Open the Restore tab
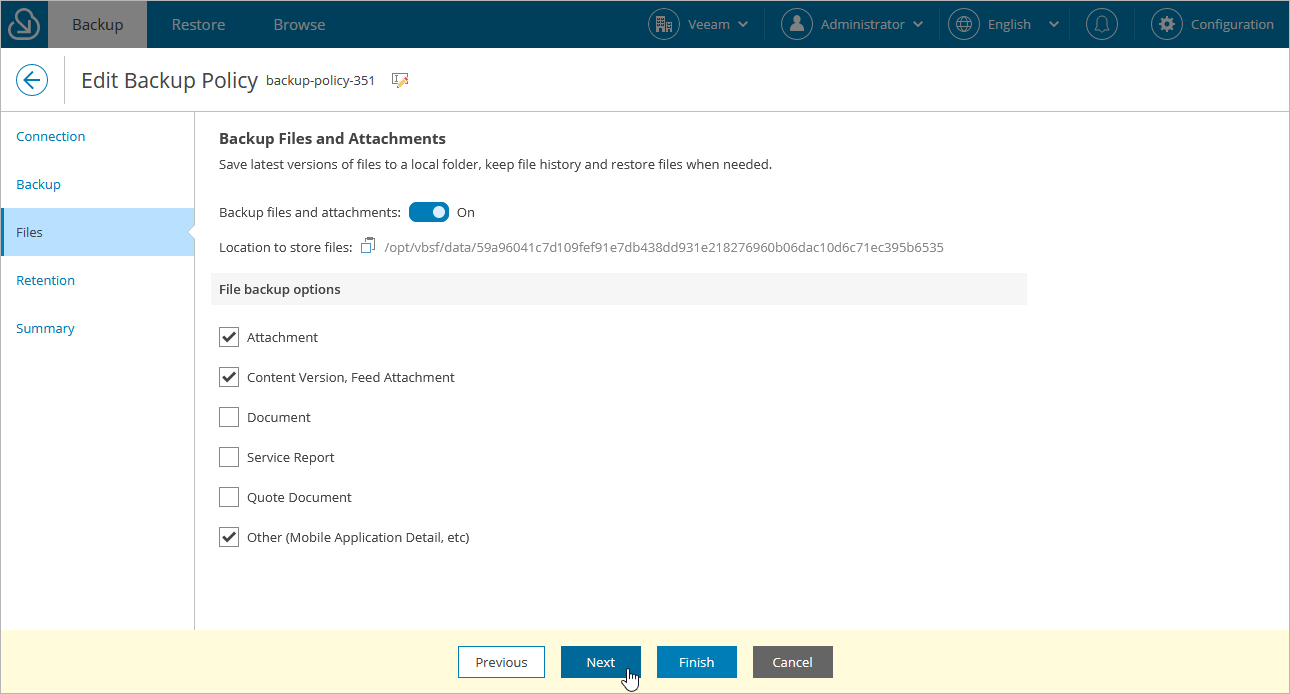Image resolution: width=1290 pixels, height=694 pixels. coord(198,24)
